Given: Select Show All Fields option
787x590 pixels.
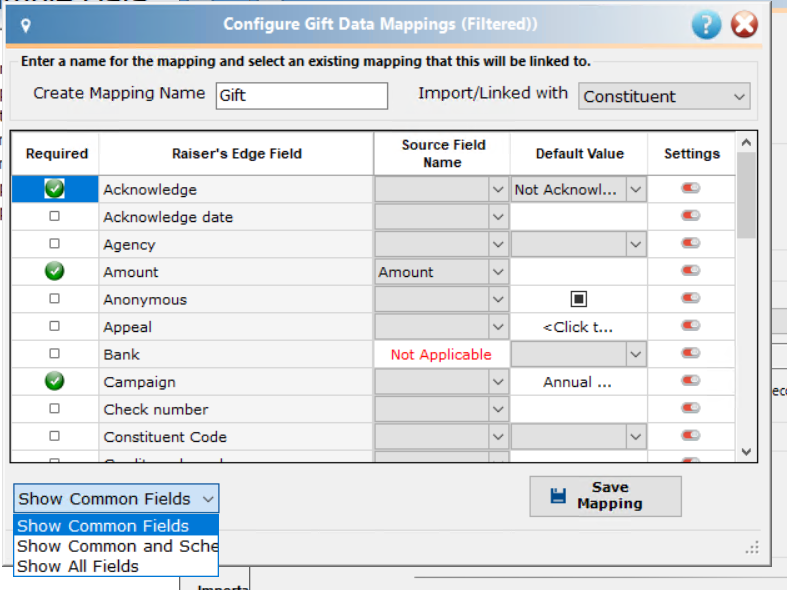Looking at the screenshot, I should pos(116,566).
